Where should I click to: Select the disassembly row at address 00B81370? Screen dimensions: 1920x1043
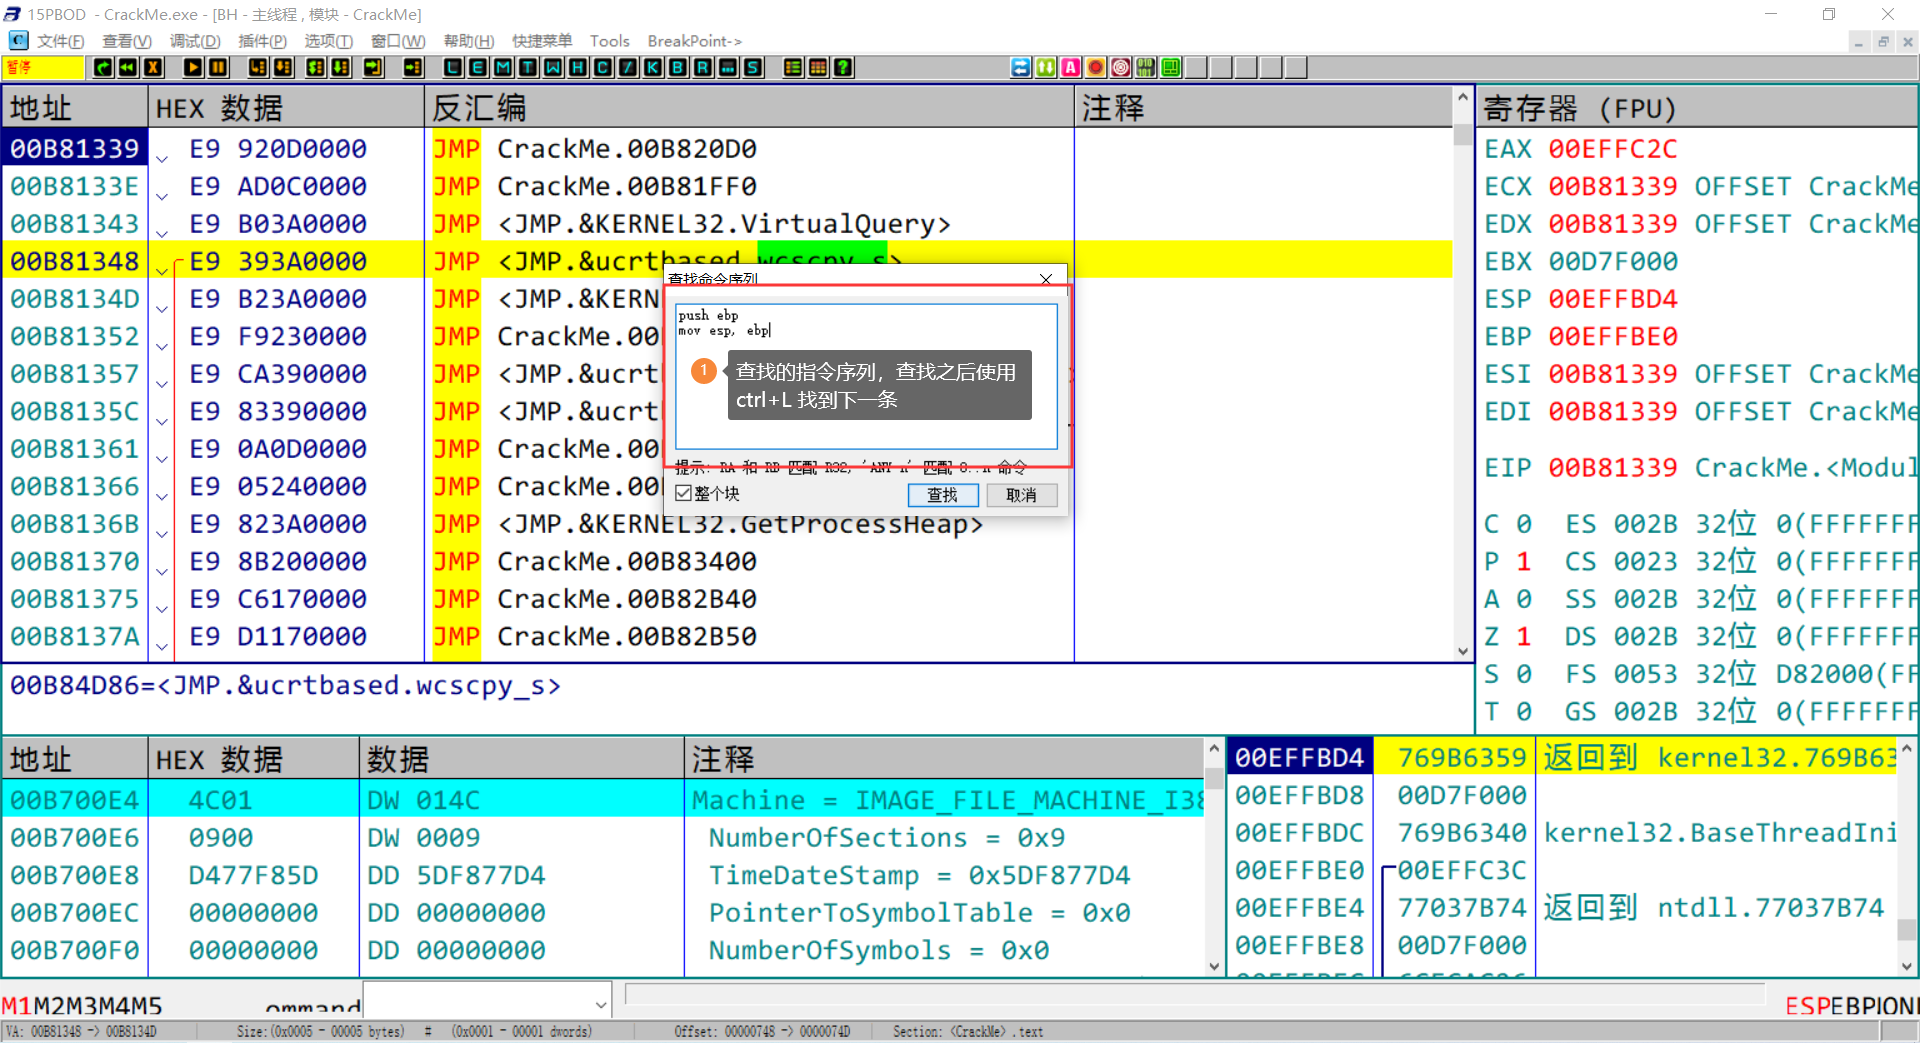727,561
